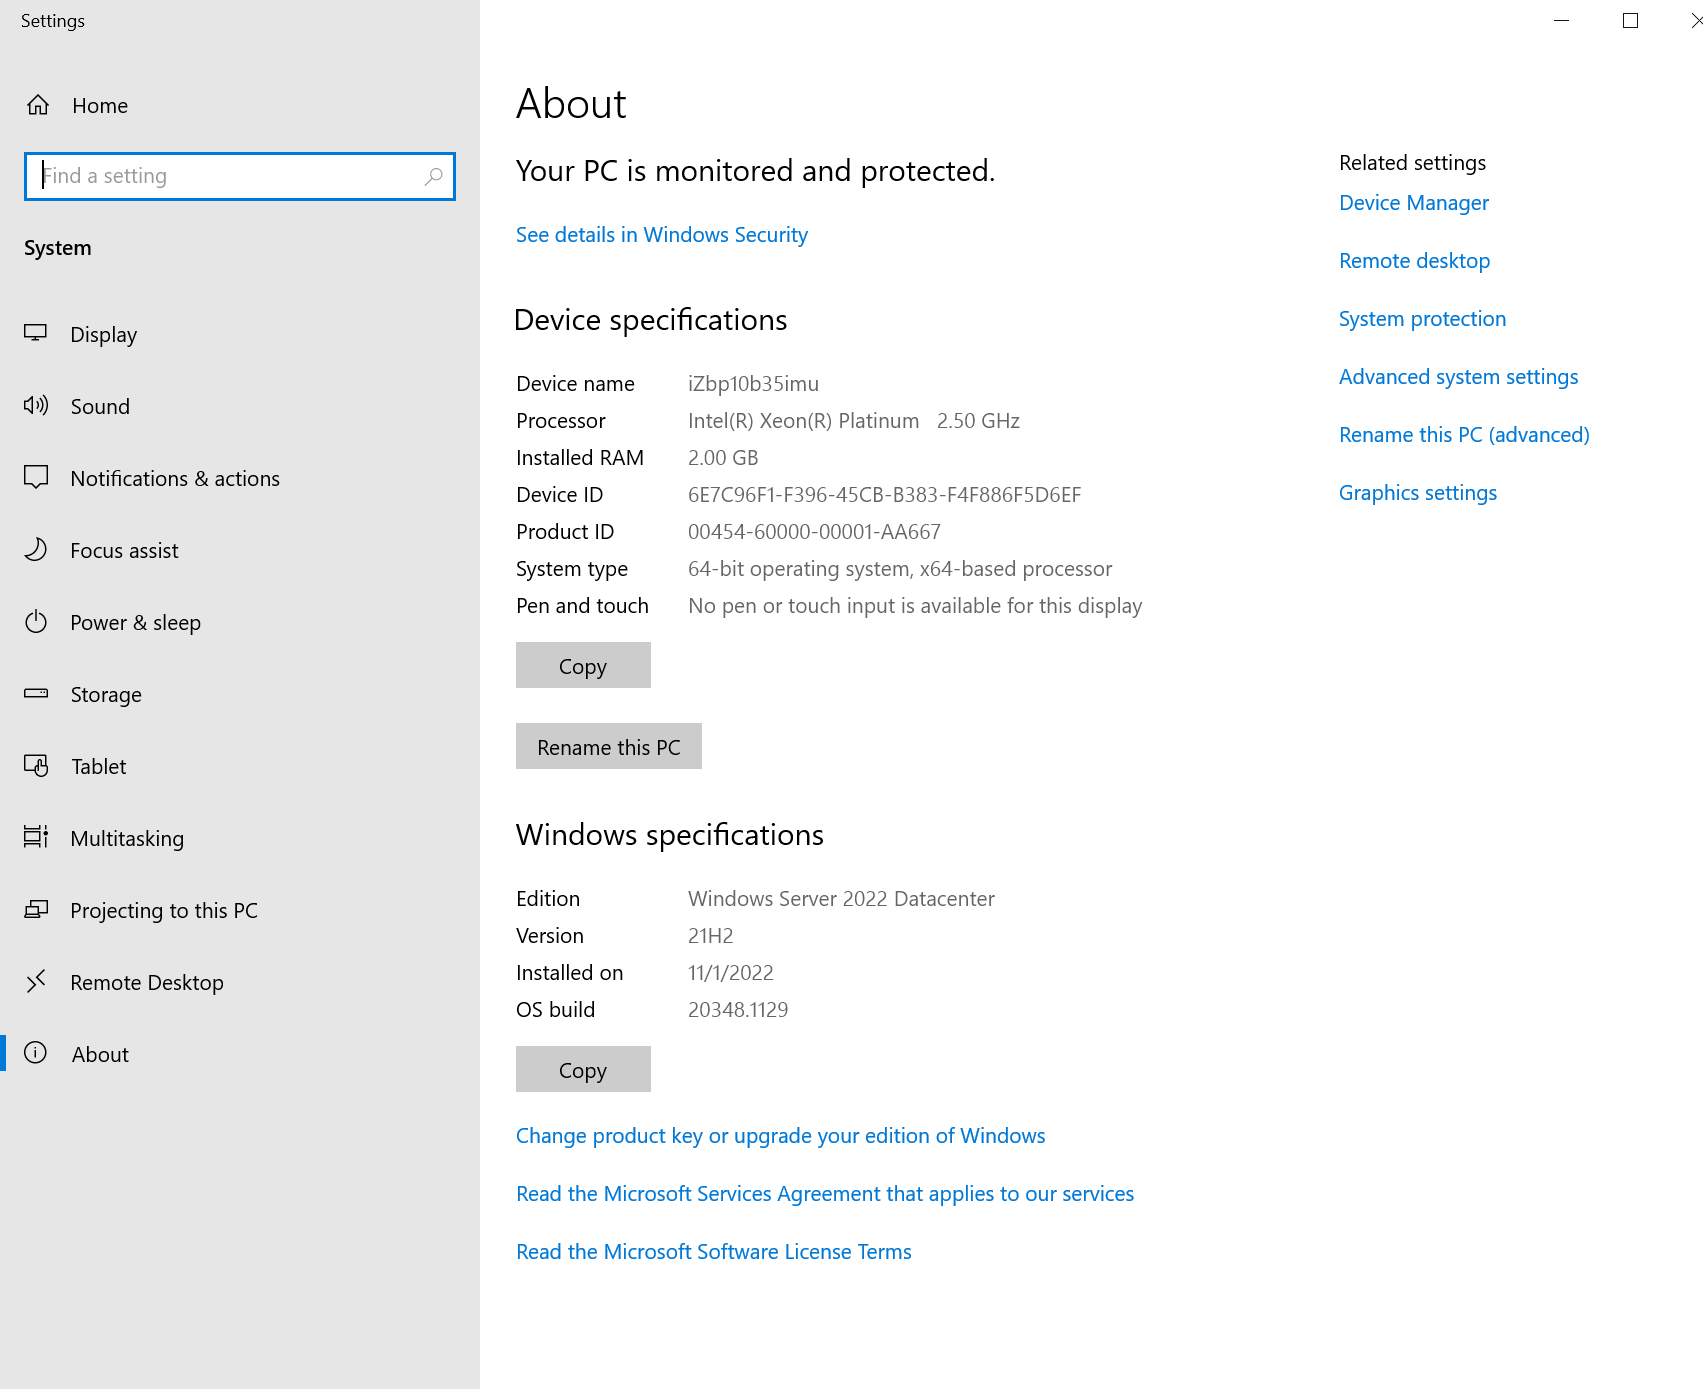Copy the Windows specifications
The image size is (1703, 1389).
[583, 1070]
